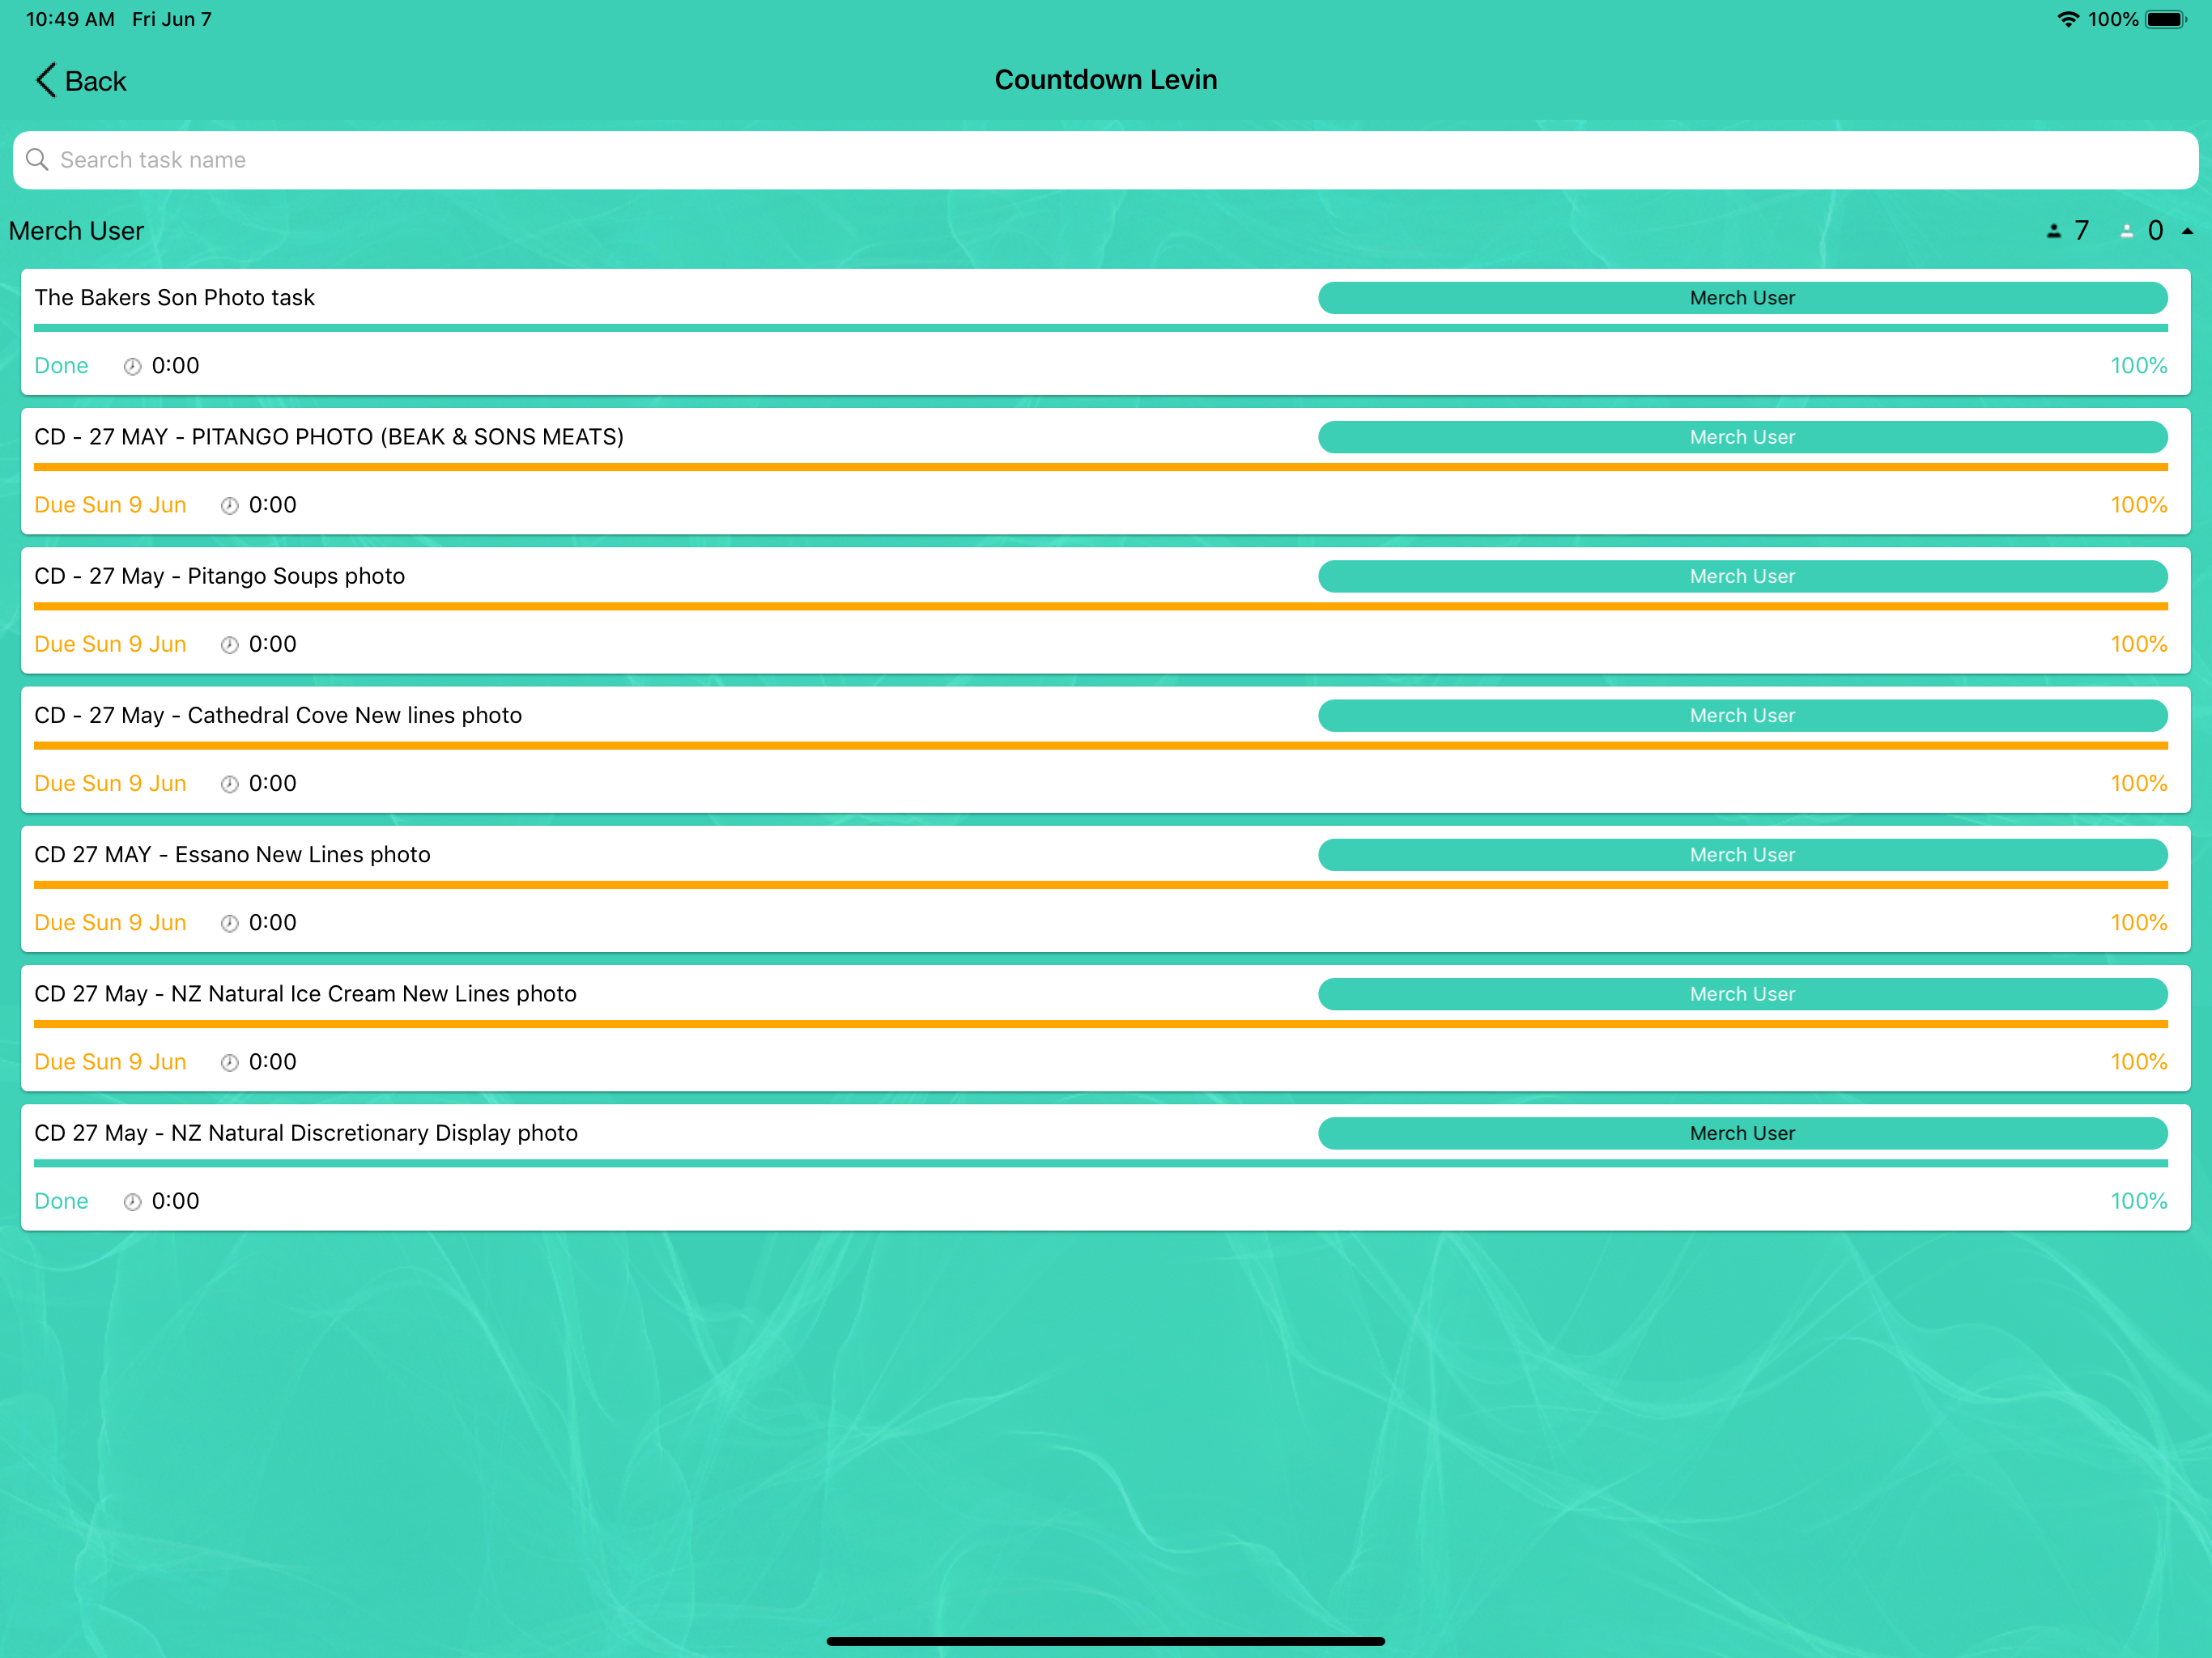2212x1658 pixels.
Task: Click the clock icon on PITANGO PHOTO task
Action: (x=229, y=505)
